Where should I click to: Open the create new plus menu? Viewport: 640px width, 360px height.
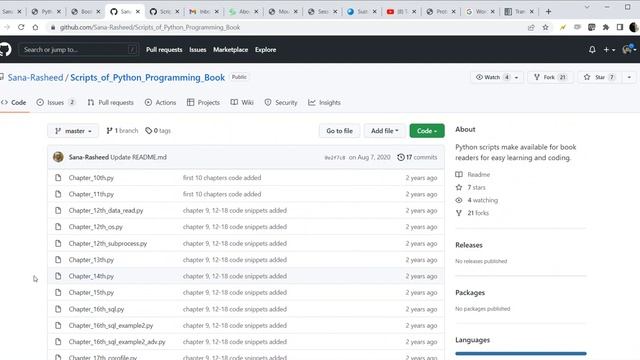point(609,49)
